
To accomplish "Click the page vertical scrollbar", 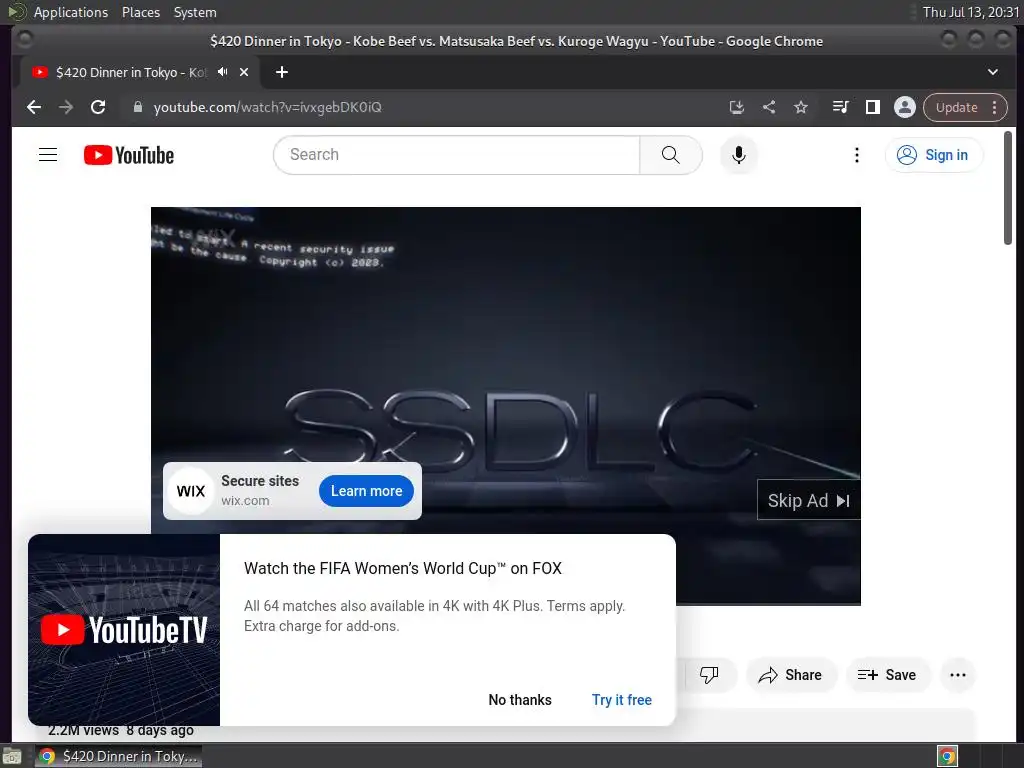I will [x=1008, y=188].
